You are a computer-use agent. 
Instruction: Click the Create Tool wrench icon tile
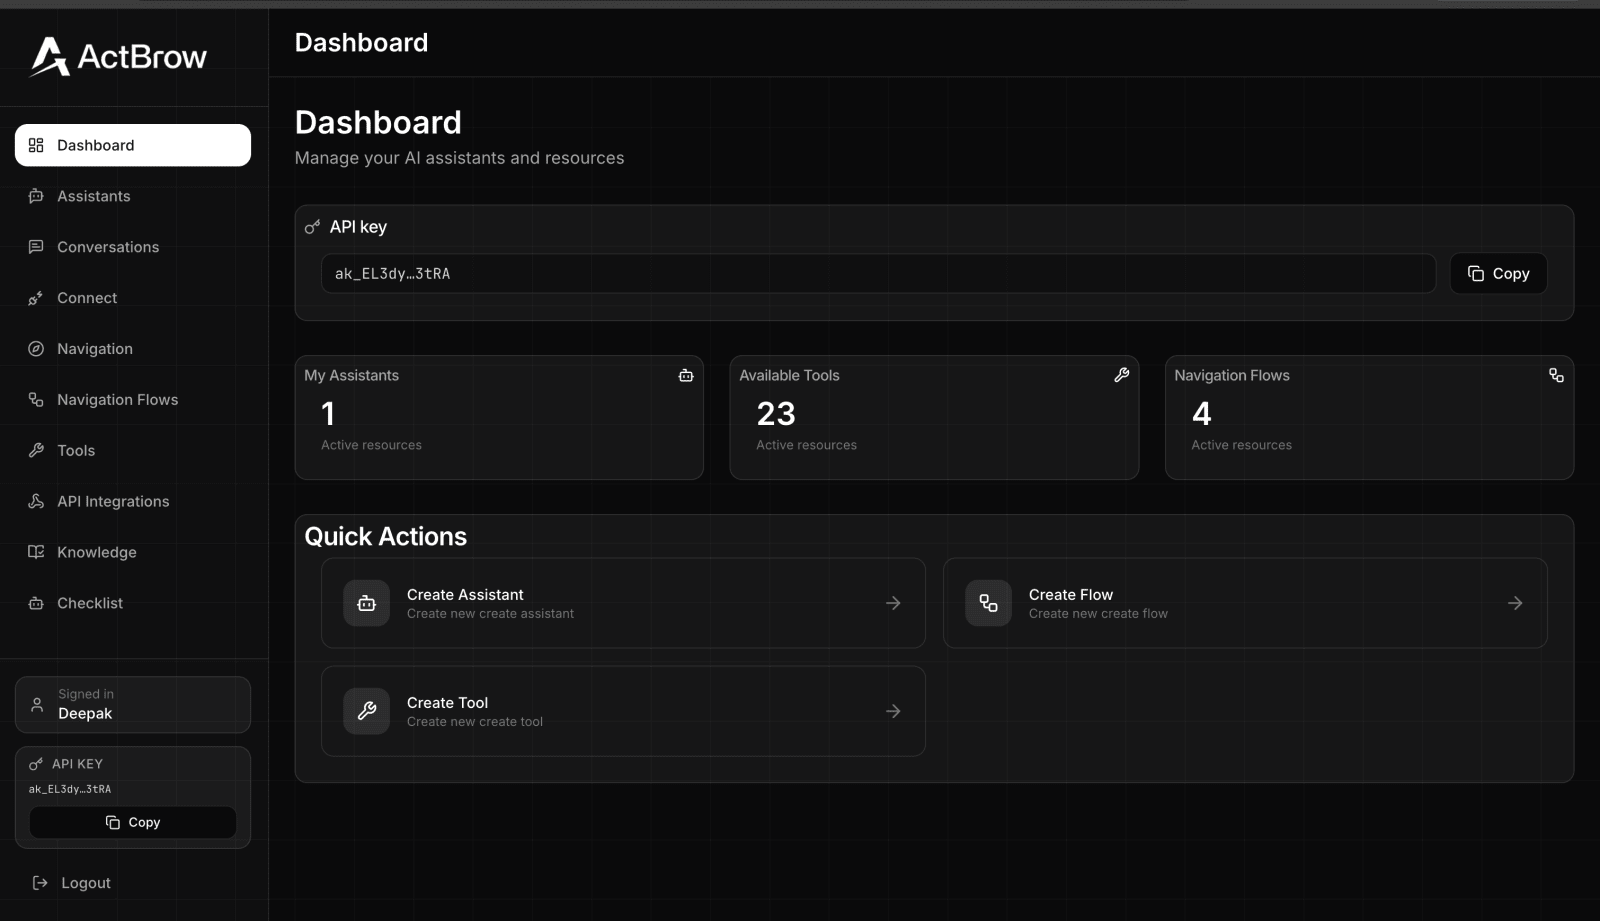click(x=367, y=711)
